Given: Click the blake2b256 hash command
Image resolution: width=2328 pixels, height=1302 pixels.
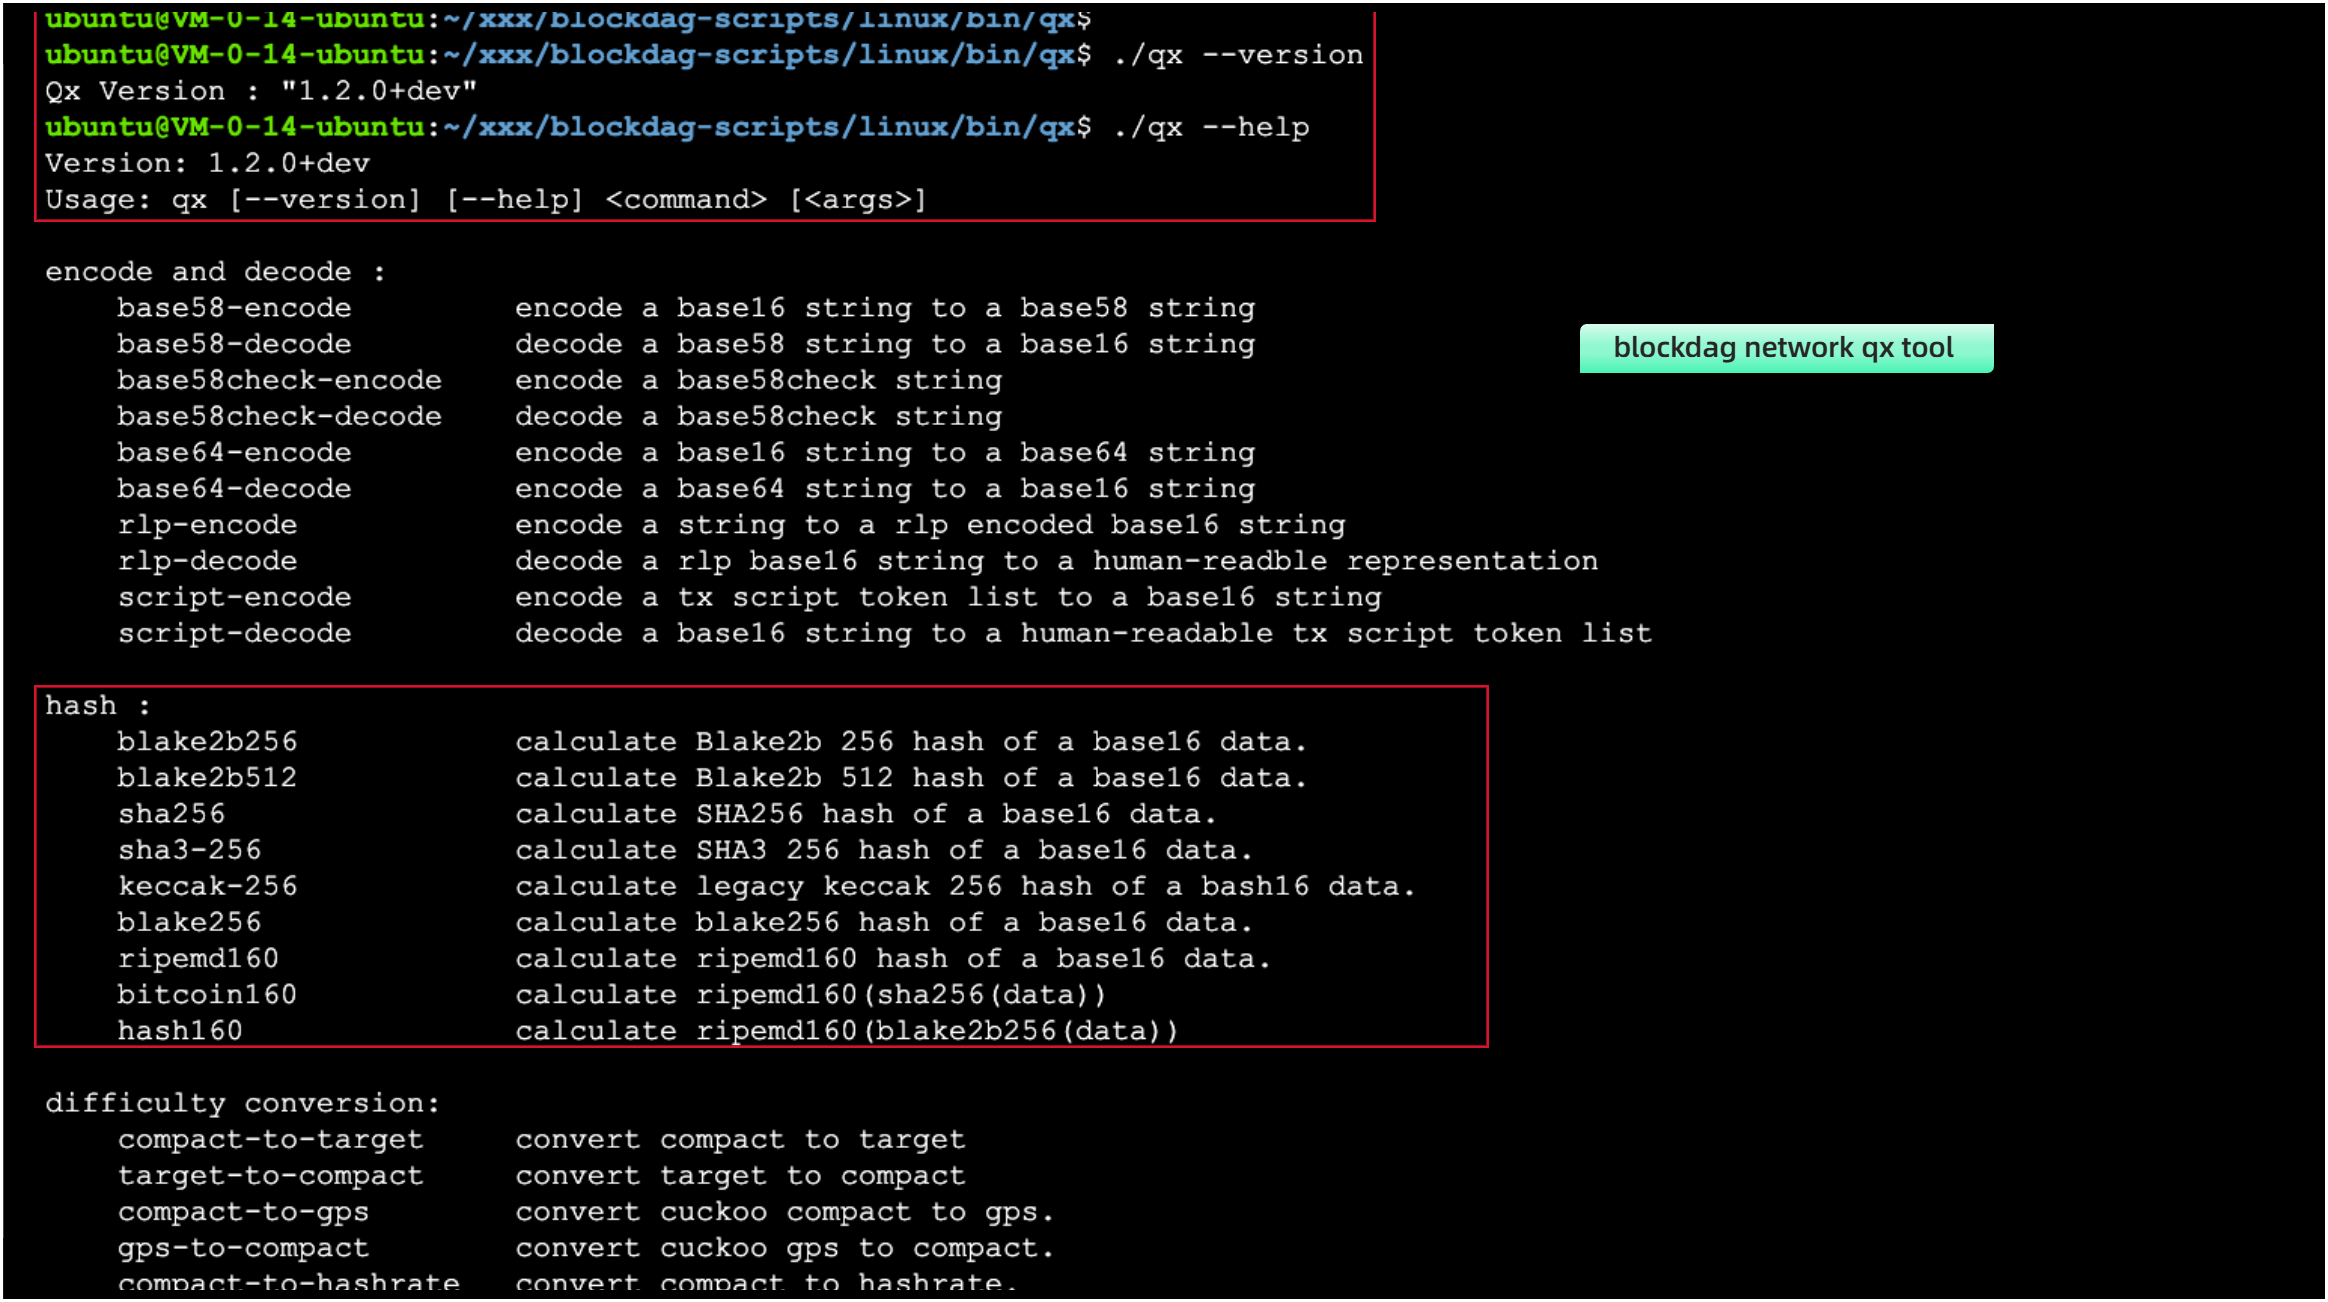Looking at the screenshot, I should pyautogui.click(x=207, y=742).
